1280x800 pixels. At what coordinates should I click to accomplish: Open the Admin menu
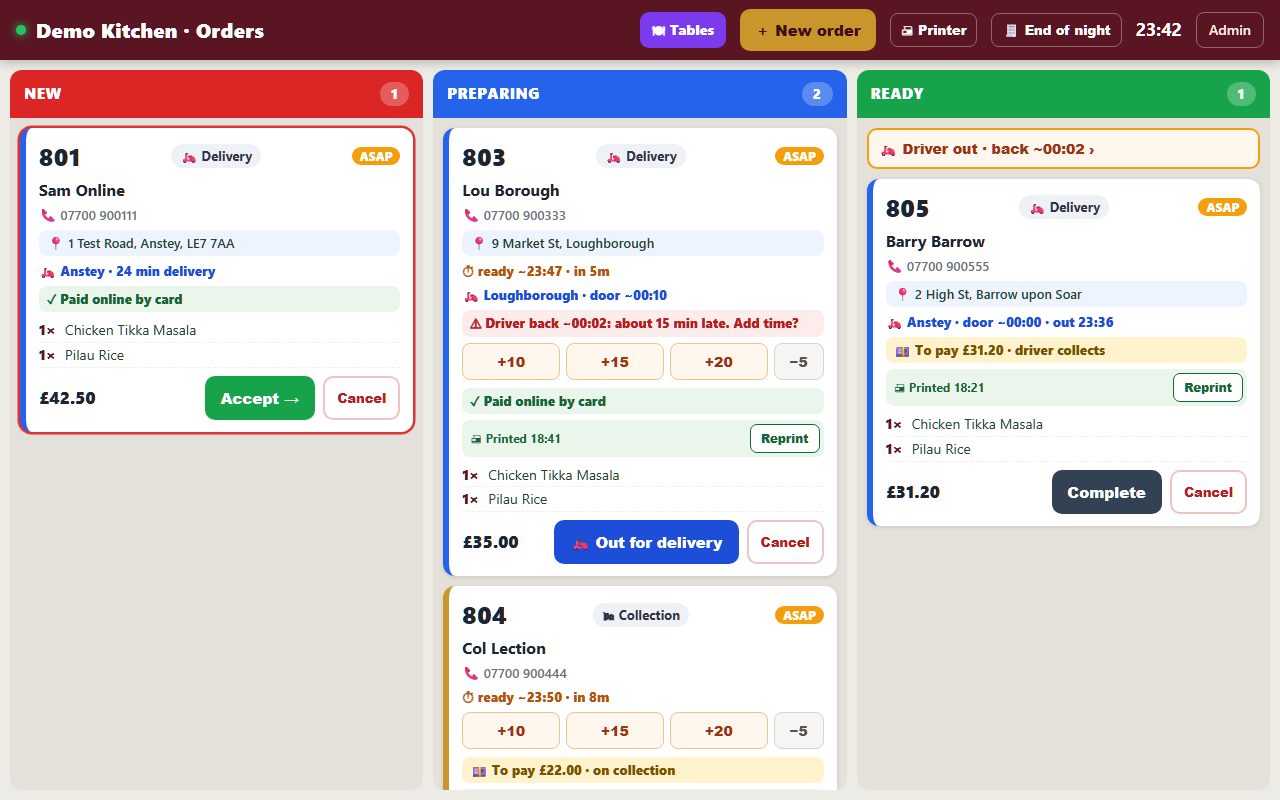pos(1230,30)
